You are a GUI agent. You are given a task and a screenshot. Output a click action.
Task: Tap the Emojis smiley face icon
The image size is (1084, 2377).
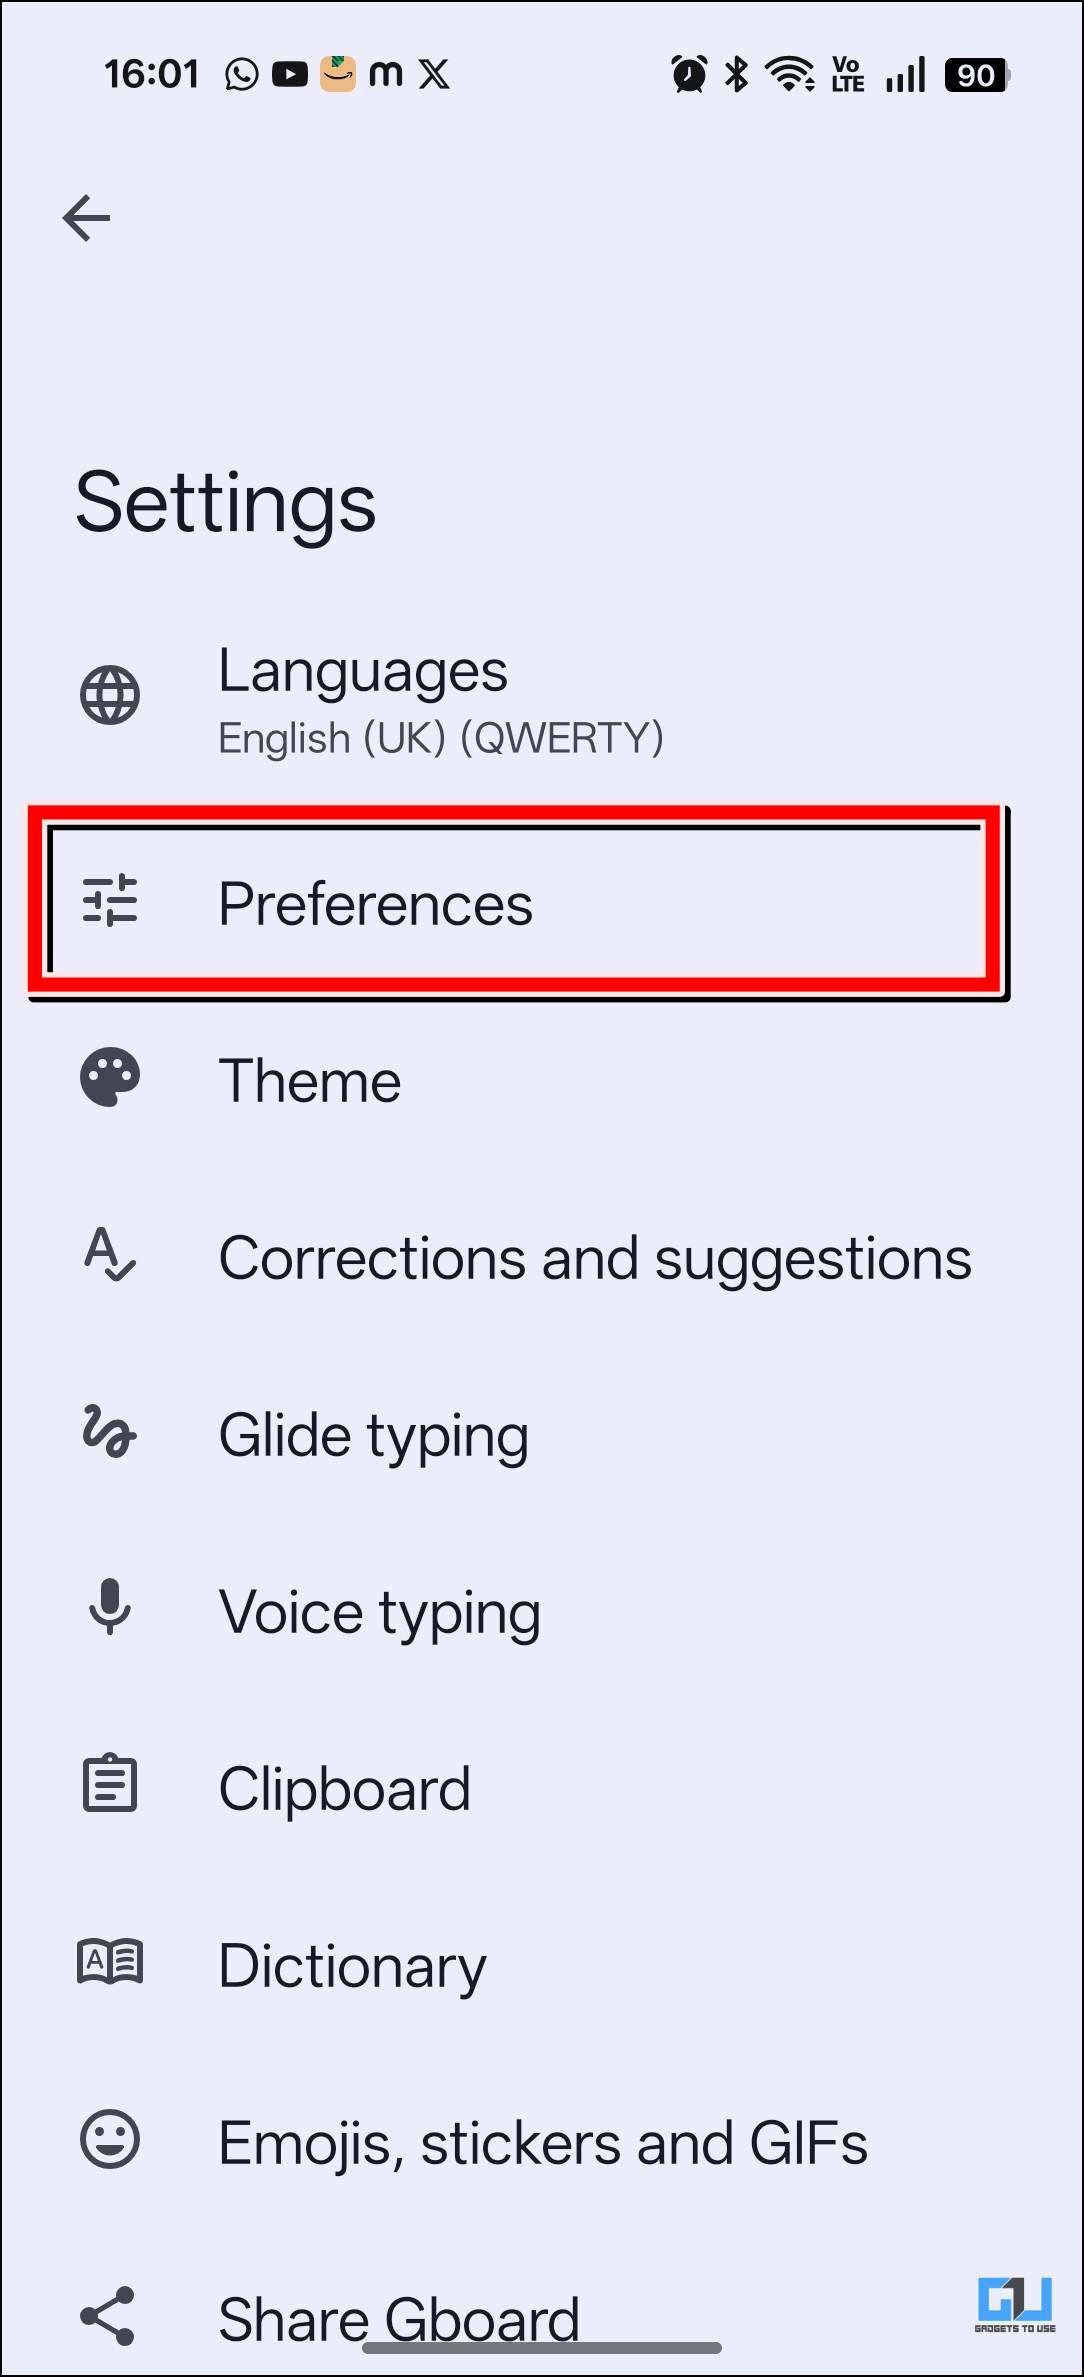click(x=110, y=2140)
